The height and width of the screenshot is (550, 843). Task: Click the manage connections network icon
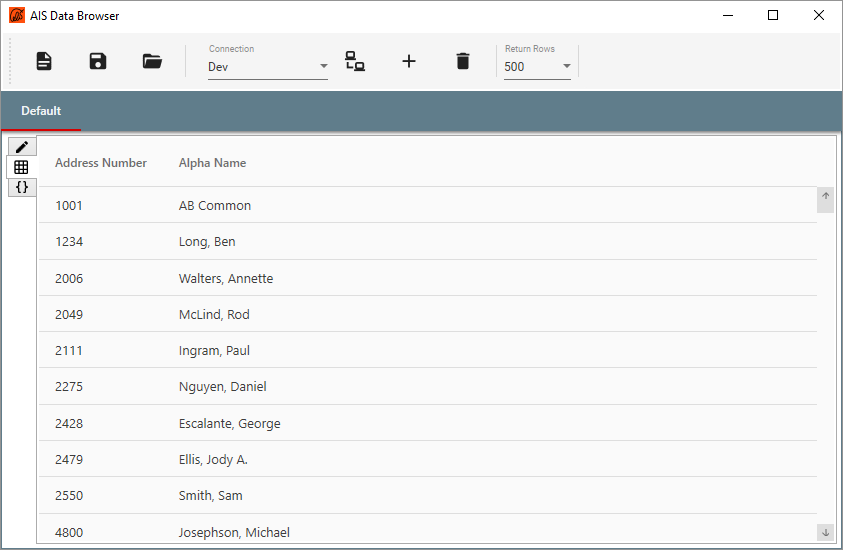tap(355, 61)
